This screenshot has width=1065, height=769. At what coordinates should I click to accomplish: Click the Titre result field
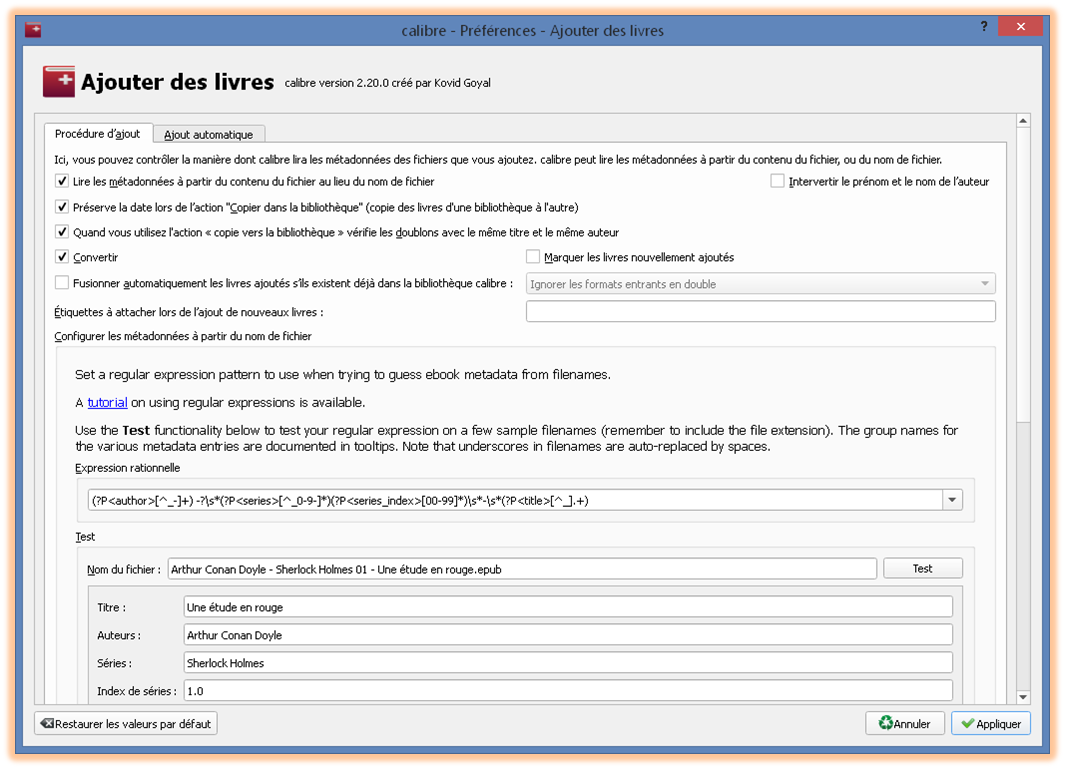tap(568, 607)
